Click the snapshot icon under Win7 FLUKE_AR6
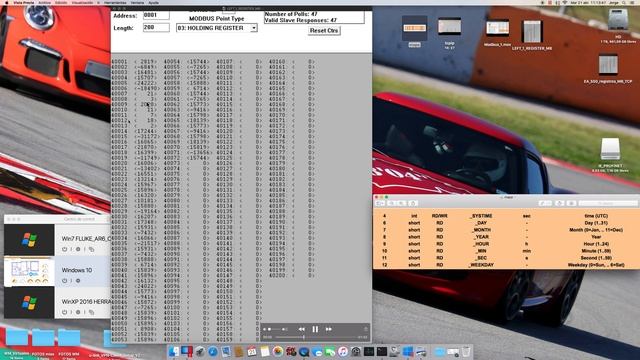This screenshot has width=640, height=360. point(91,249)
